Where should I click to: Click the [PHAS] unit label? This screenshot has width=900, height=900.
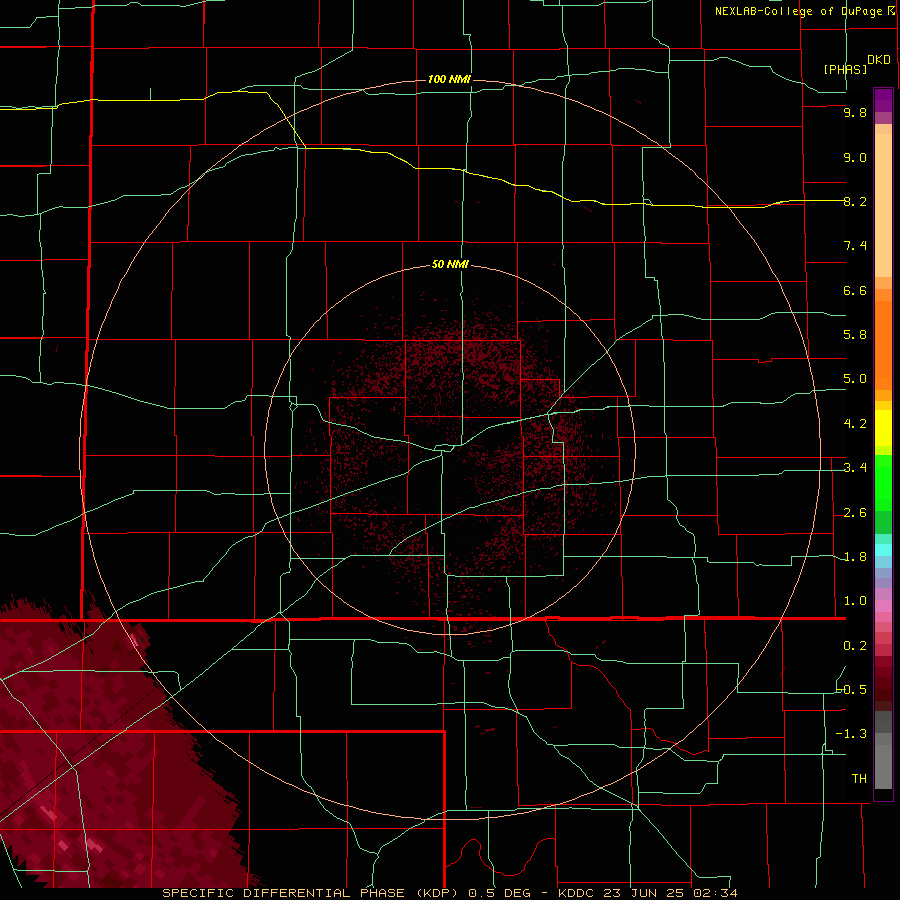click(845, 69)
